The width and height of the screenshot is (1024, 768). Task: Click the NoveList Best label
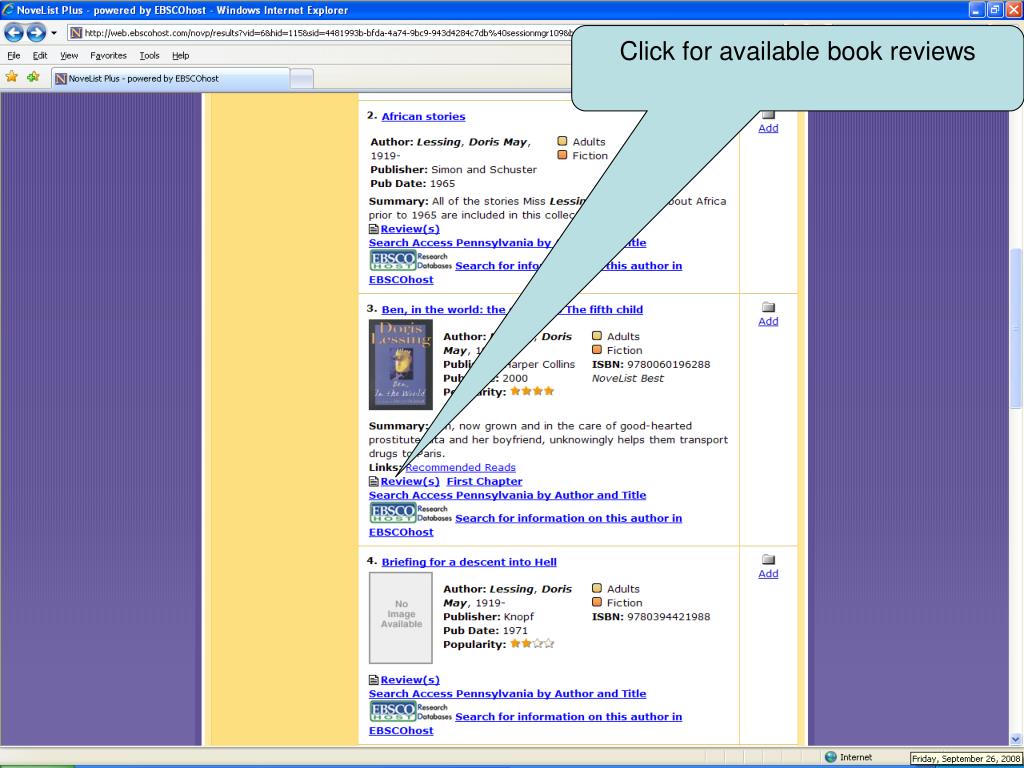[x=627, y=378]
